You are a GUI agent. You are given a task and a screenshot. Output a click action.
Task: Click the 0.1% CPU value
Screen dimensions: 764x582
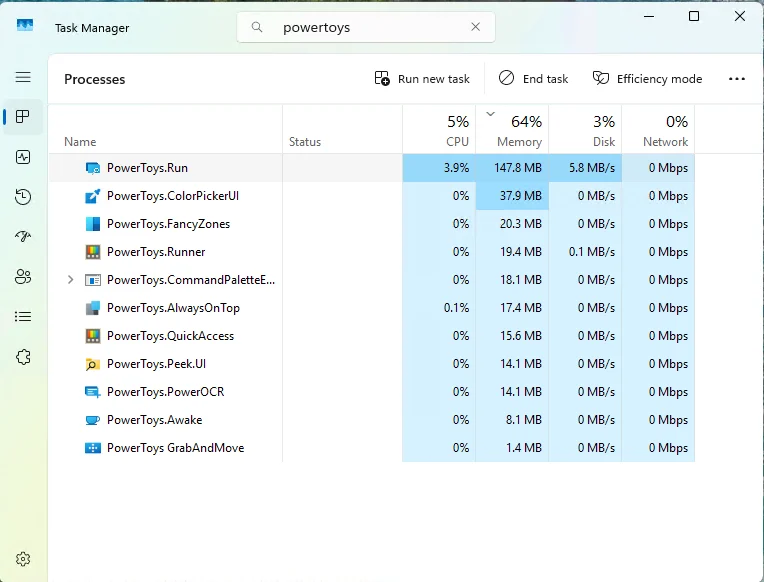(456, 308)
